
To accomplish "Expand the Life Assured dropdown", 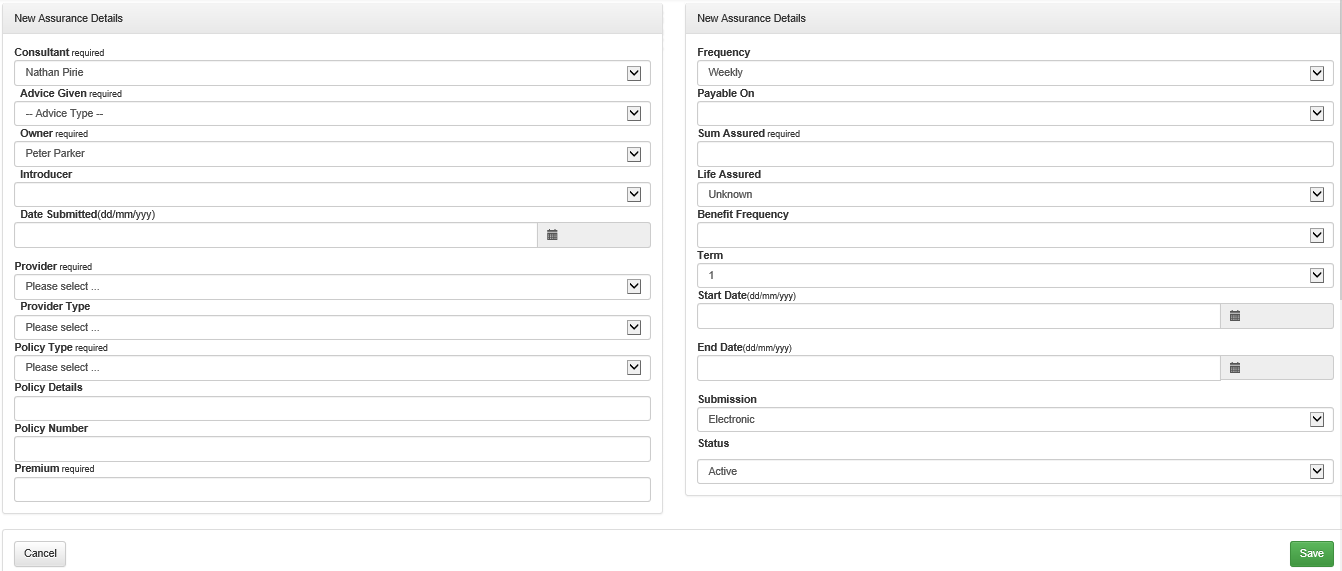I will click(x=1015, y=195).
